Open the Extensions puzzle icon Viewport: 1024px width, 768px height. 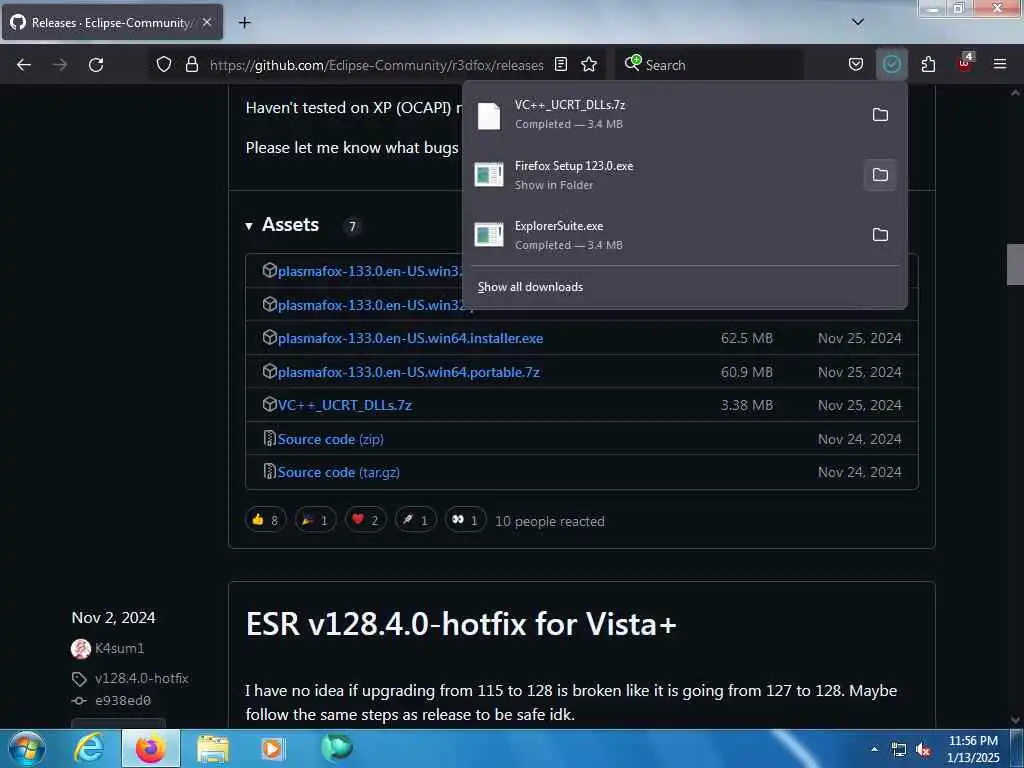tap(928, 64)
